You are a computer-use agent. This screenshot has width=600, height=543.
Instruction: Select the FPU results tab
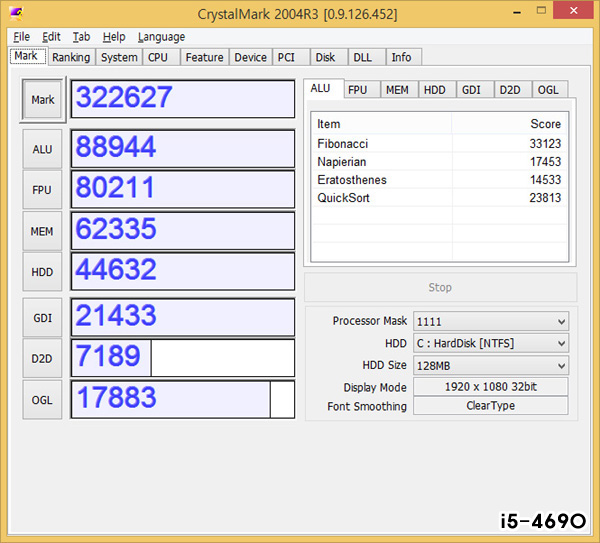(x=357, y=89)
